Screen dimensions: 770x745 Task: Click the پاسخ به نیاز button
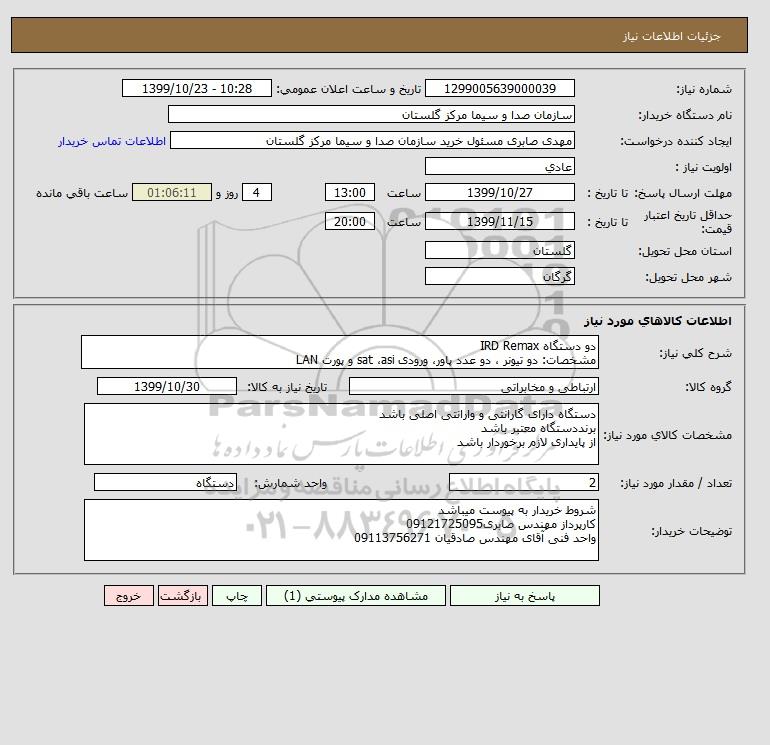(x=524, y=596)
